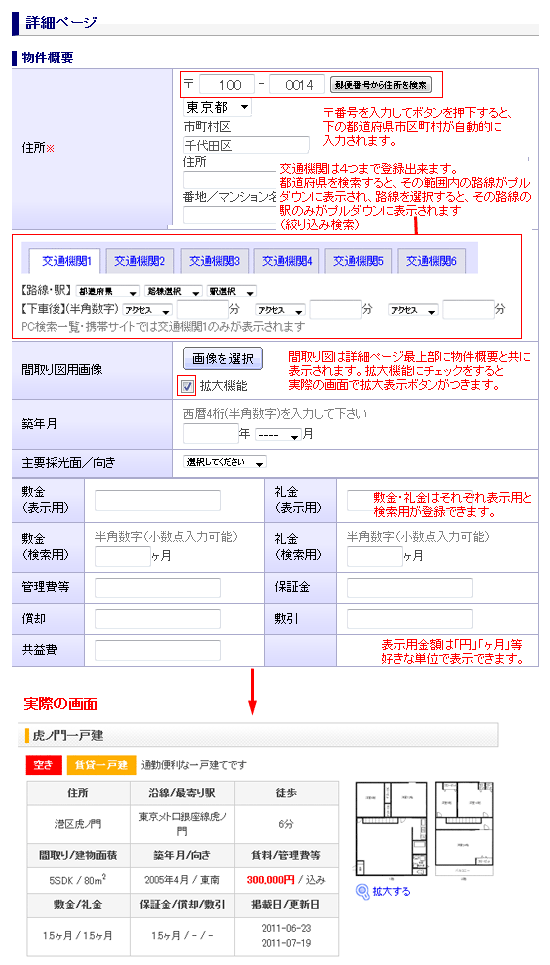Click the 港区虎ノ門 address cell
The height and width of the screenshot is (965, 550).
tap(79, 823)
